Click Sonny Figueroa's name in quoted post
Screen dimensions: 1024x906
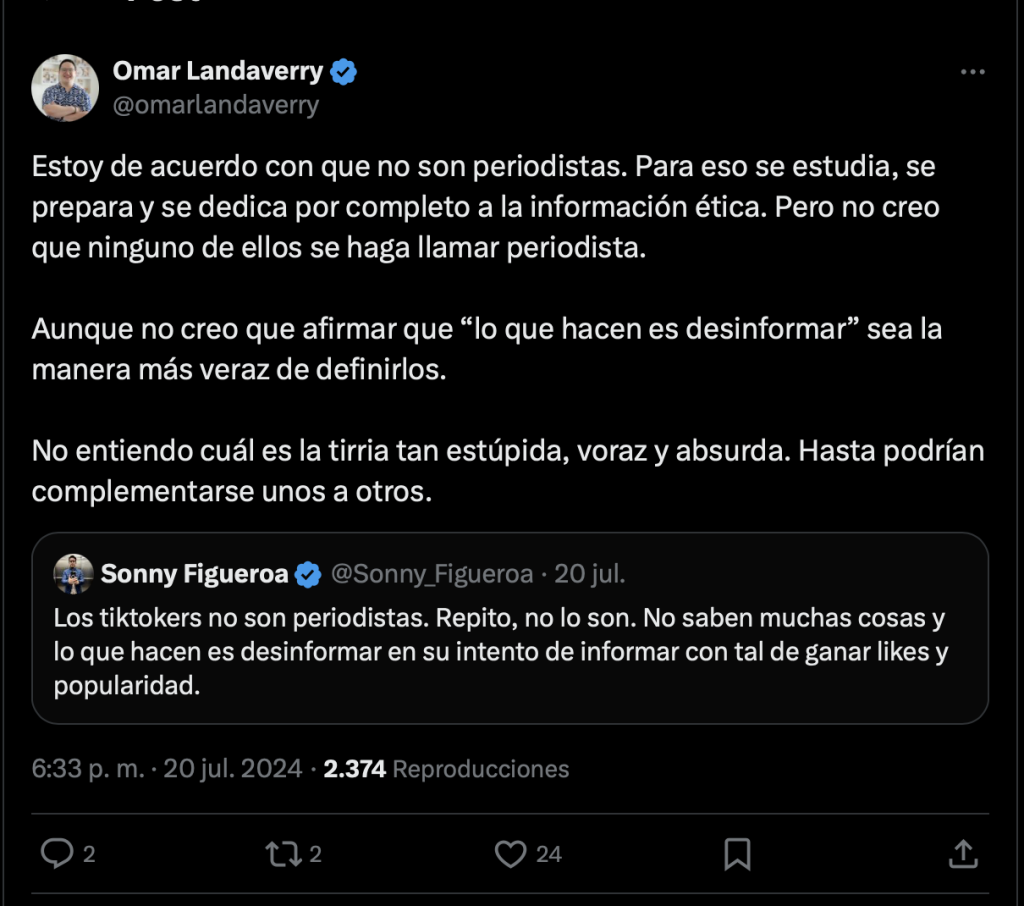coord(194,574)
